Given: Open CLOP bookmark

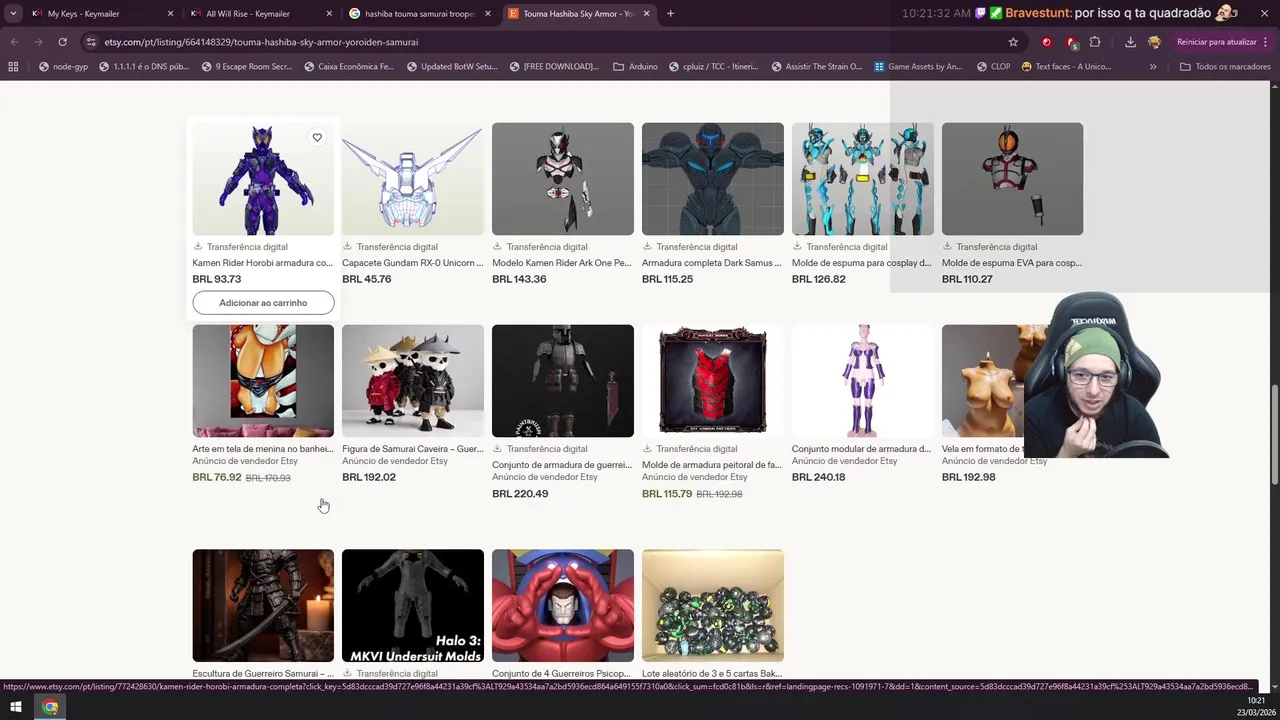Looking at the screenshot, I should click(991, 66).
